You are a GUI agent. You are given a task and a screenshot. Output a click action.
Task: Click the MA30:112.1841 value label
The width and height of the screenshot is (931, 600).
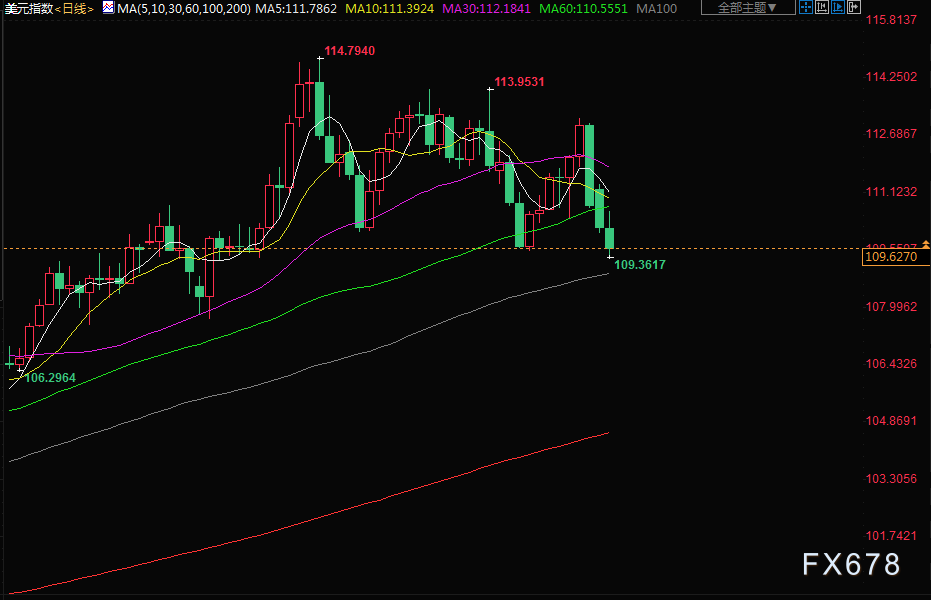coord(486,9)
